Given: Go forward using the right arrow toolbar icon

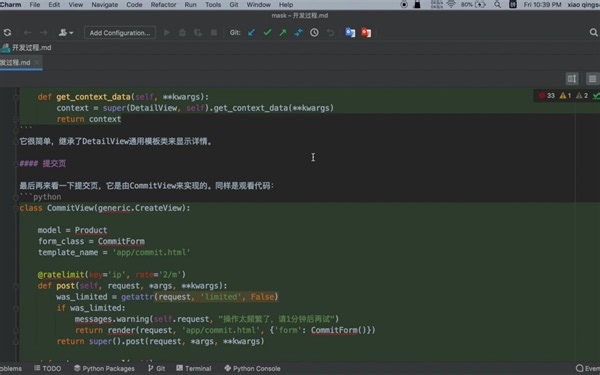Looking at the screenshot, I should (44, 33).
